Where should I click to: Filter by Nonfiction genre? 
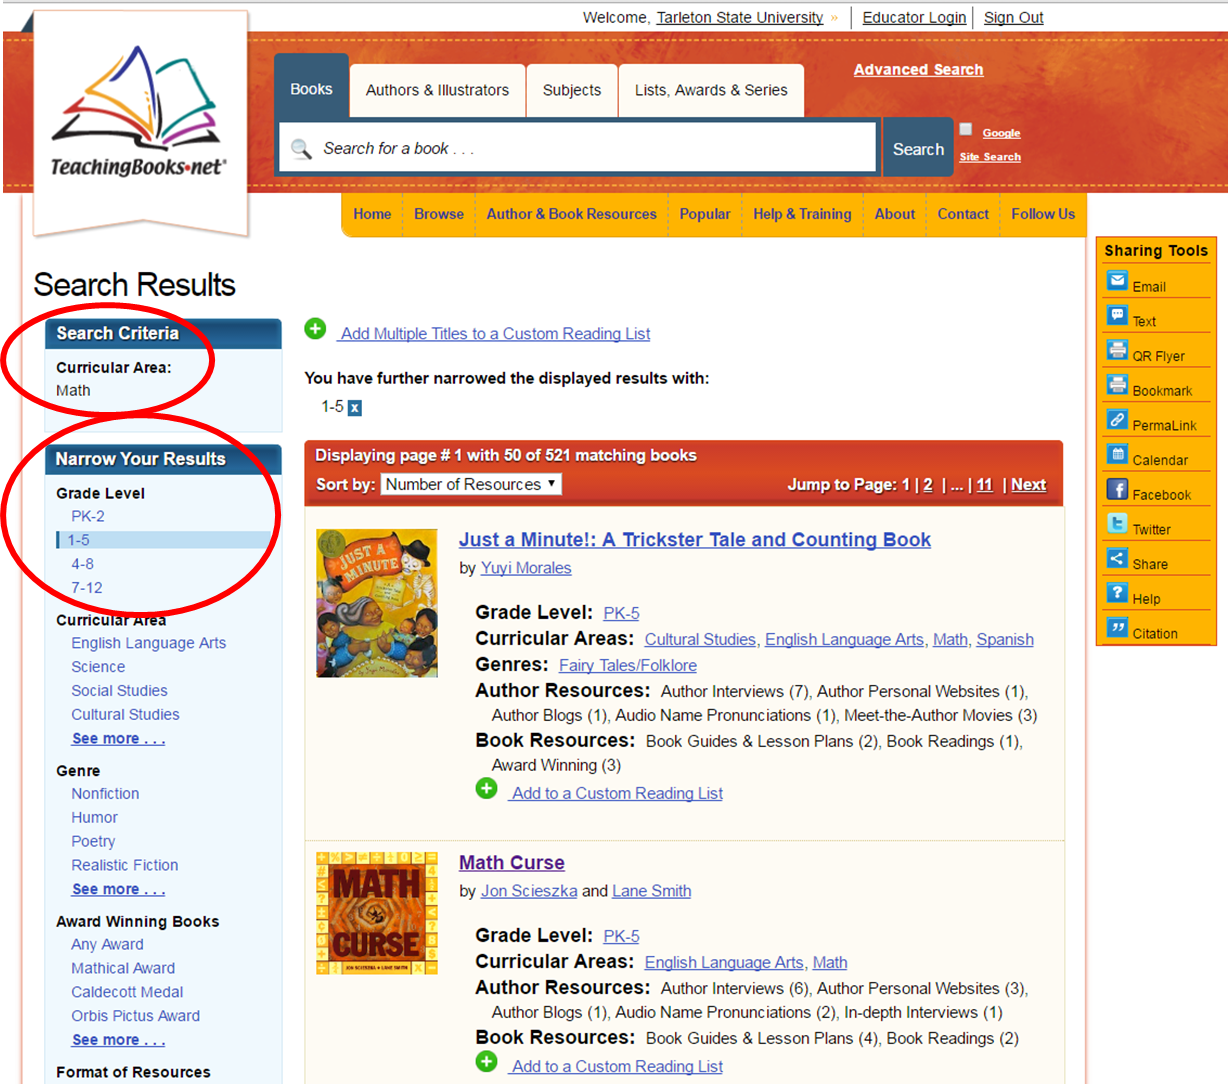[105, 794]
